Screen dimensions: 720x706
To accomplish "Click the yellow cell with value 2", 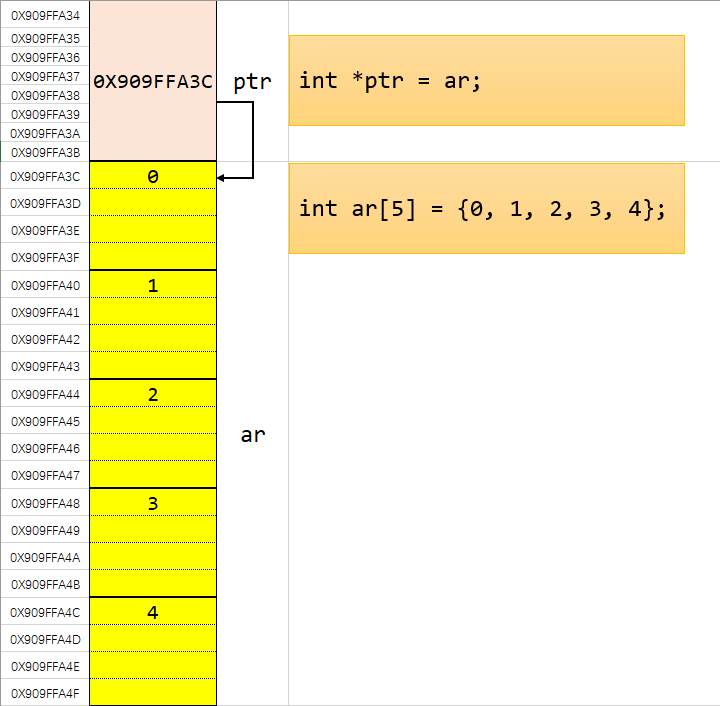I will (x=153, y=394).
